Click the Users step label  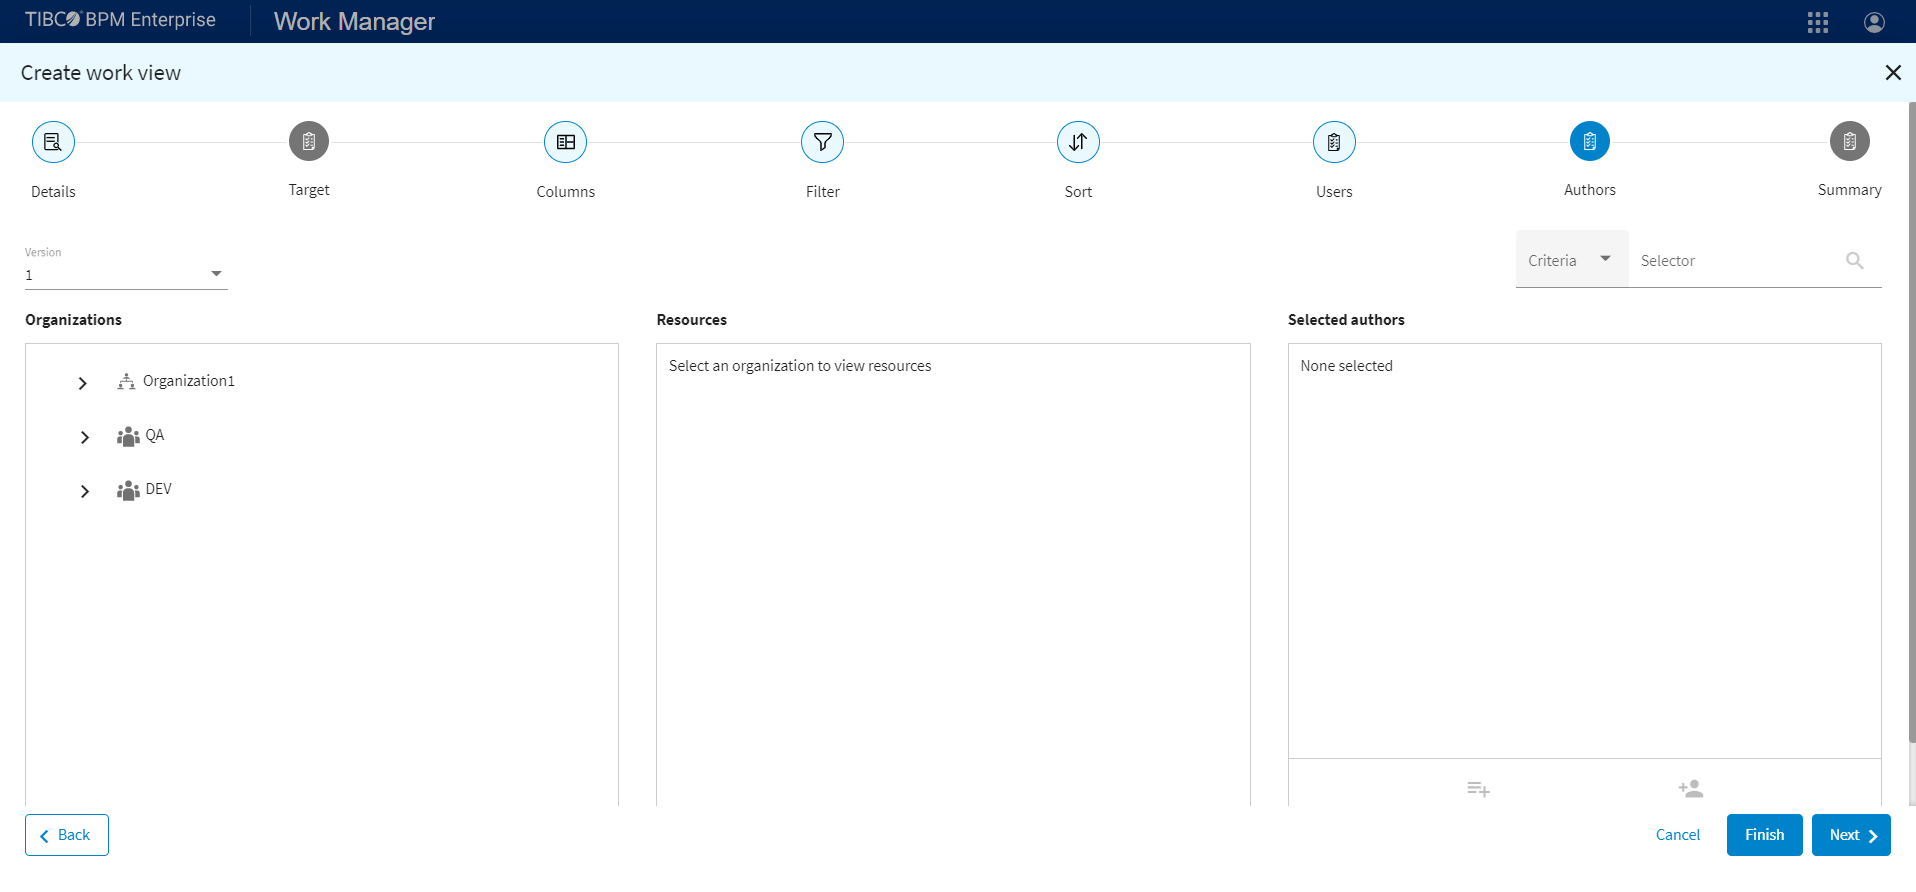1334,192
